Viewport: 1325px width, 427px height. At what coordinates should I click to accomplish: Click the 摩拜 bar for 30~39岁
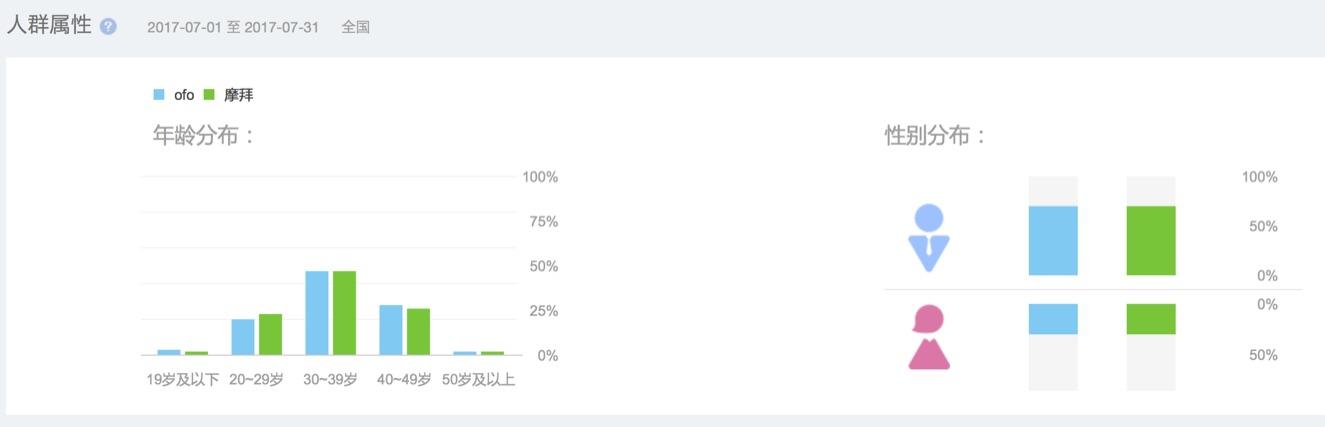[x=344, y=313]
